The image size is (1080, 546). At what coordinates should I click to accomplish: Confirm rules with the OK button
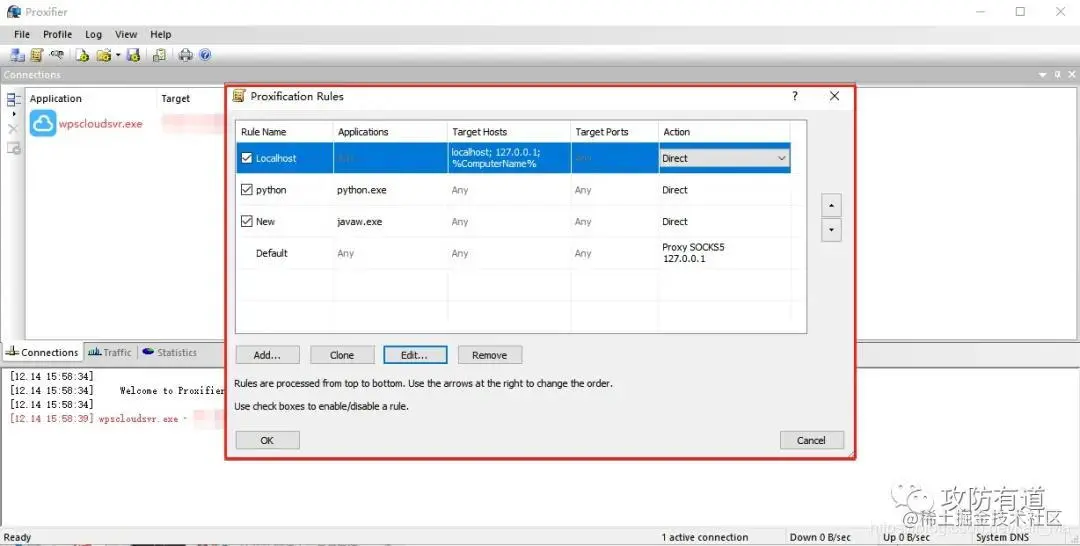pyautogui.click(x=267, y=441)
